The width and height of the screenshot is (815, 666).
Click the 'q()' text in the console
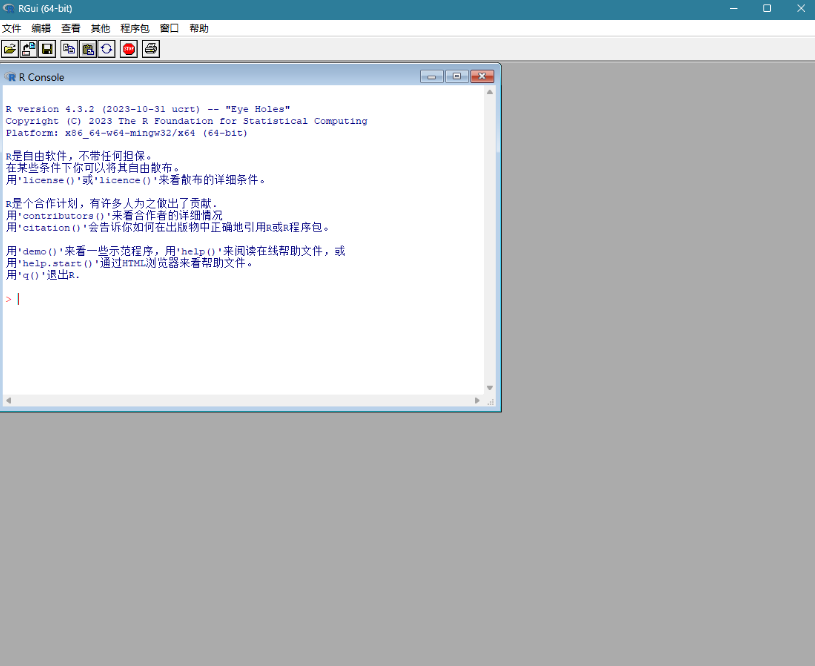point(32,276)
